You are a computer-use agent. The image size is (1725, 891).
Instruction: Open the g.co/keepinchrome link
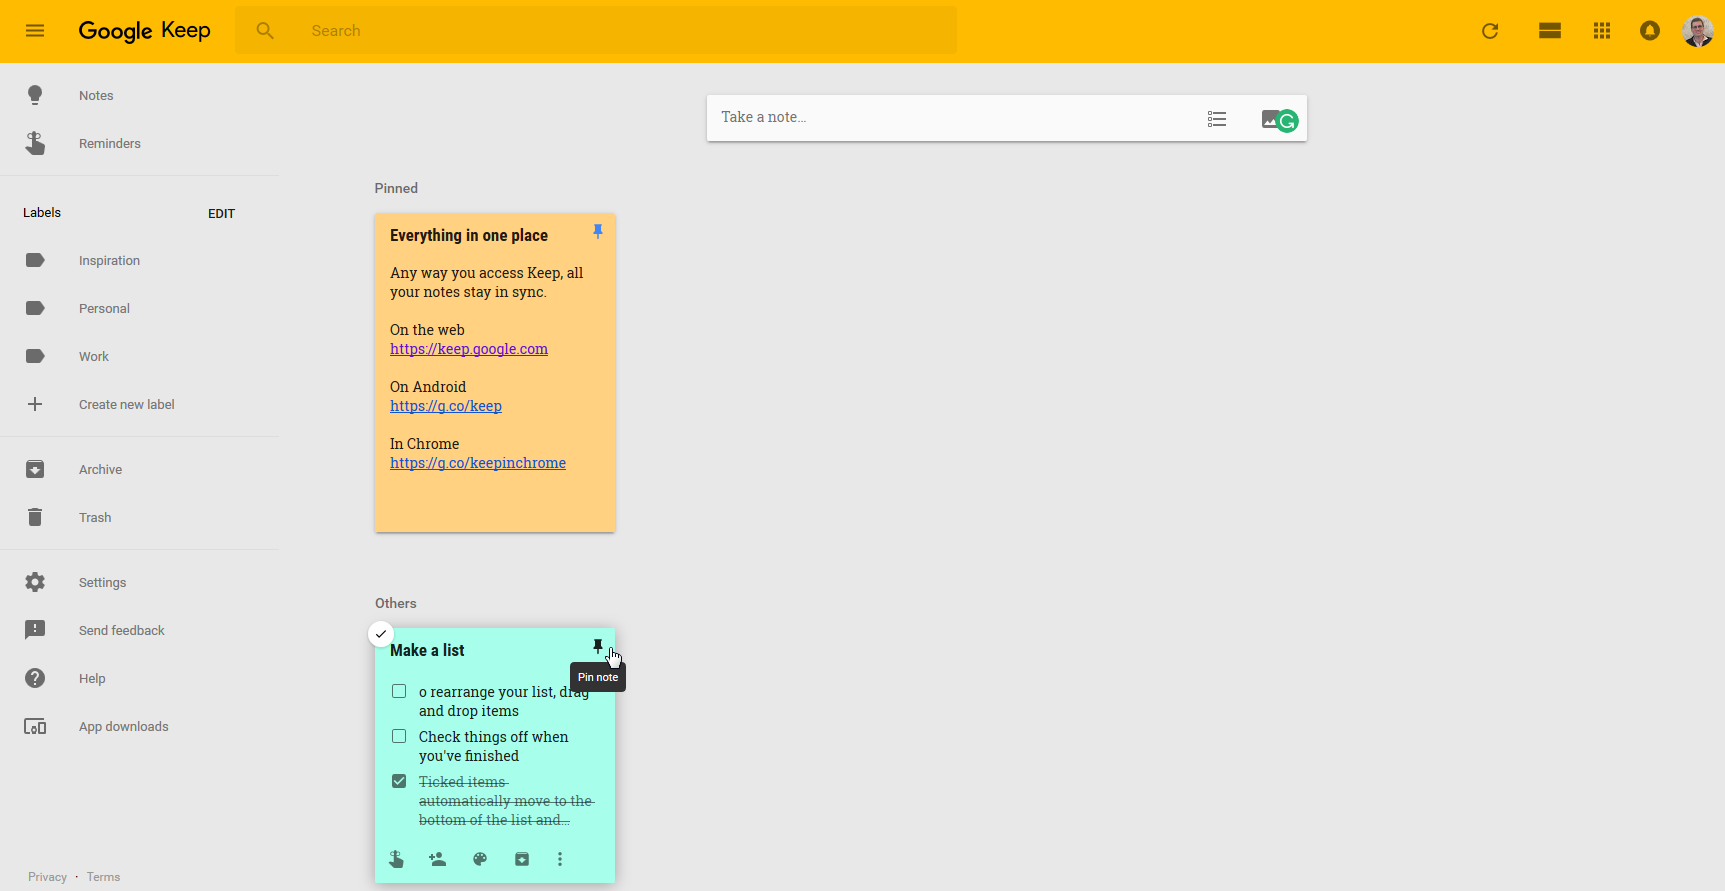(478, 463)
